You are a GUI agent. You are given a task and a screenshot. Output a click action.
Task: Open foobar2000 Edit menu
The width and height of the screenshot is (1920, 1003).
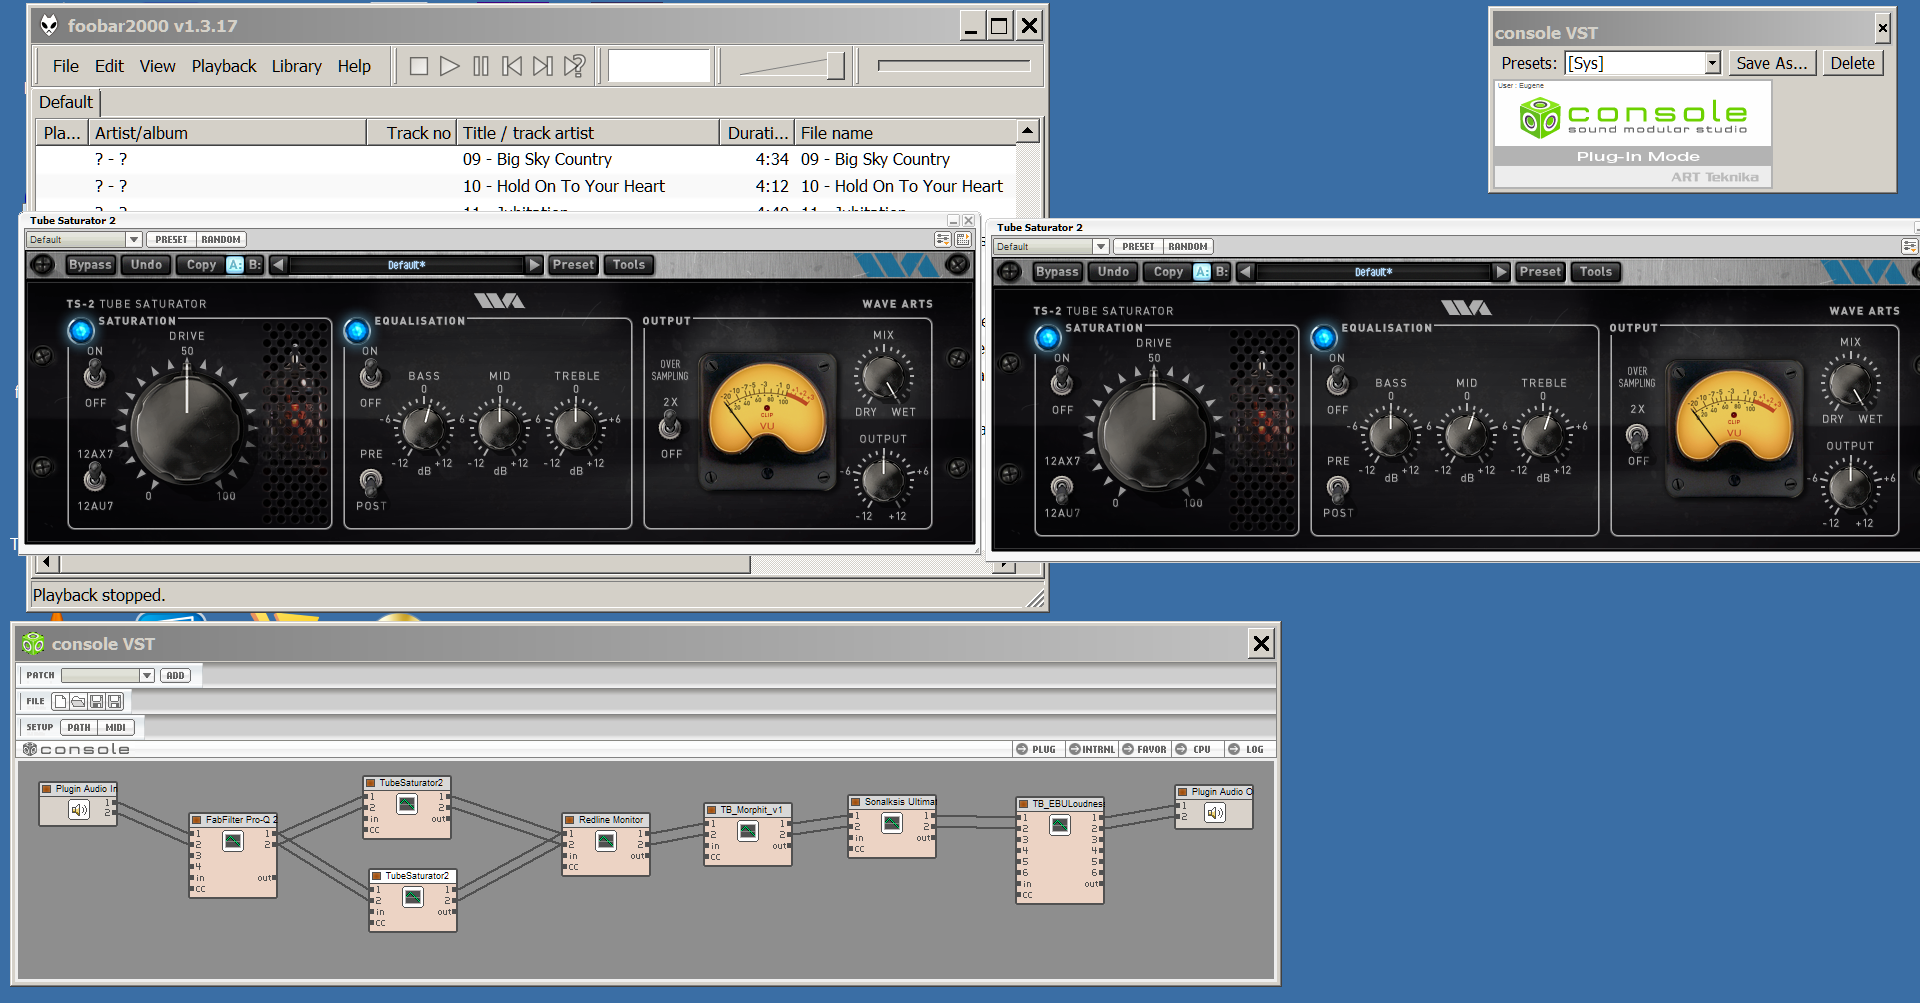pos(109,66)
